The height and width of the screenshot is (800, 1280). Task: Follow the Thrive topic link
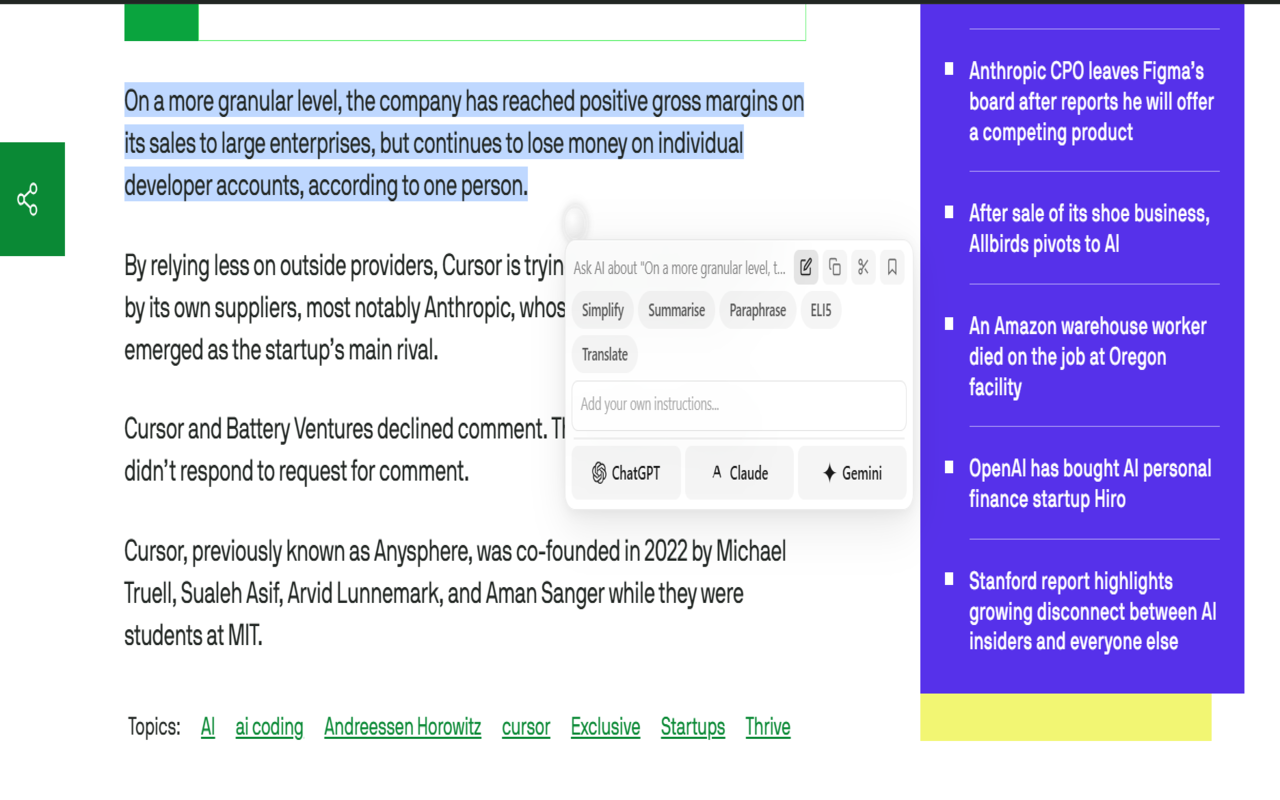pos(768,727)
